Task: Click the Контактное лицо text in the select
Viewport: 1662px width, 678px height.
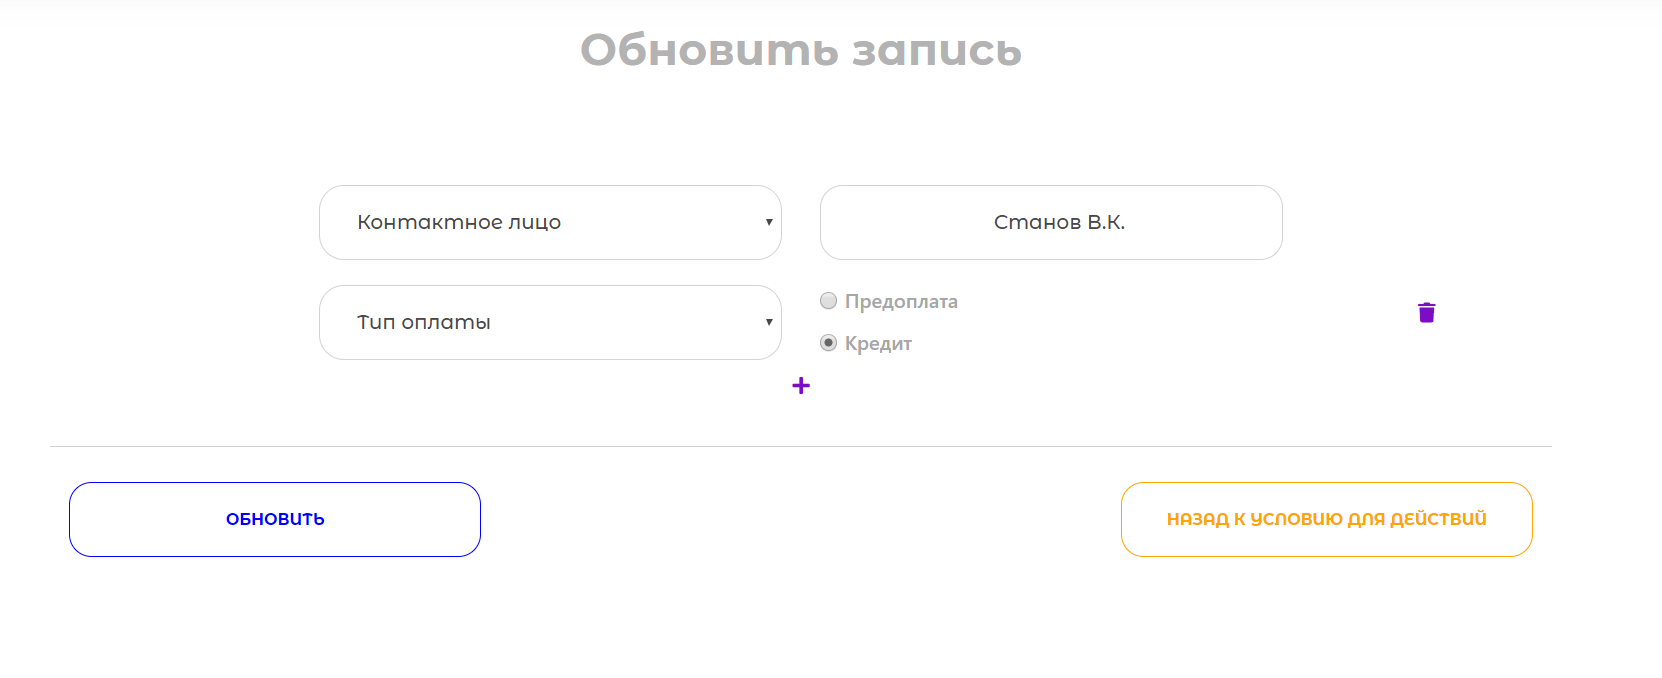Action: [x=459, y=222]
